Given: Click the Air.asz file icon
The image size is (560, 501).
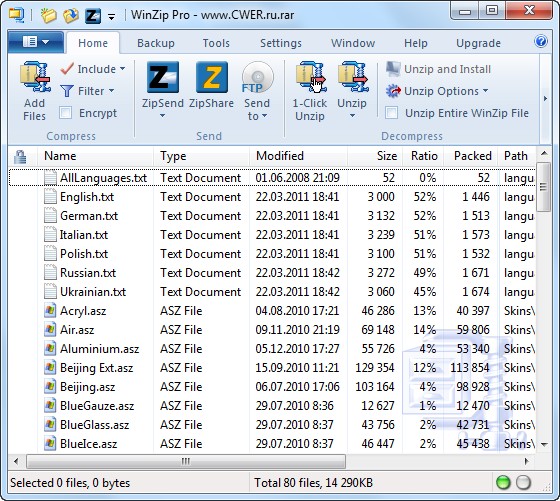Looking at the screenshot, I should pos(50,329).
